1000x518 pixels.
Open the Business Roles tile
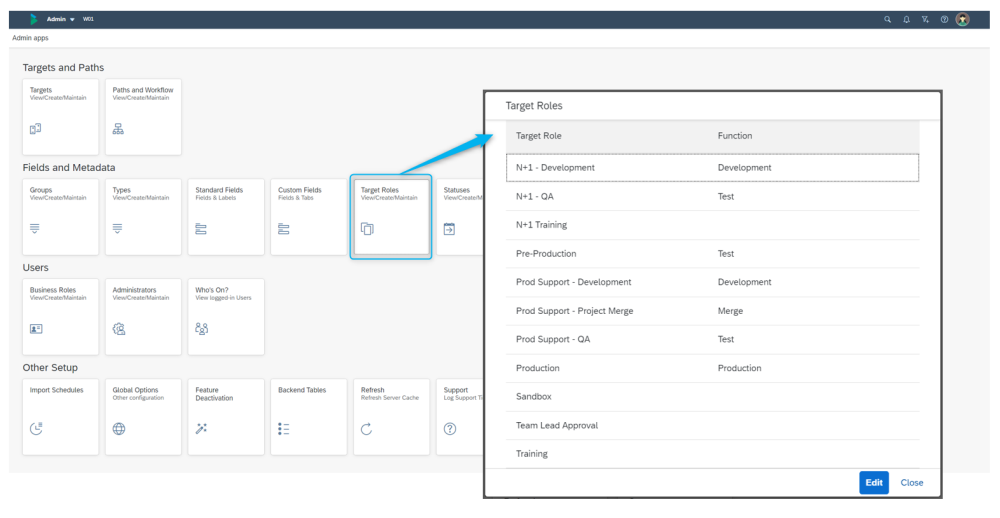(x=61, y=317)
